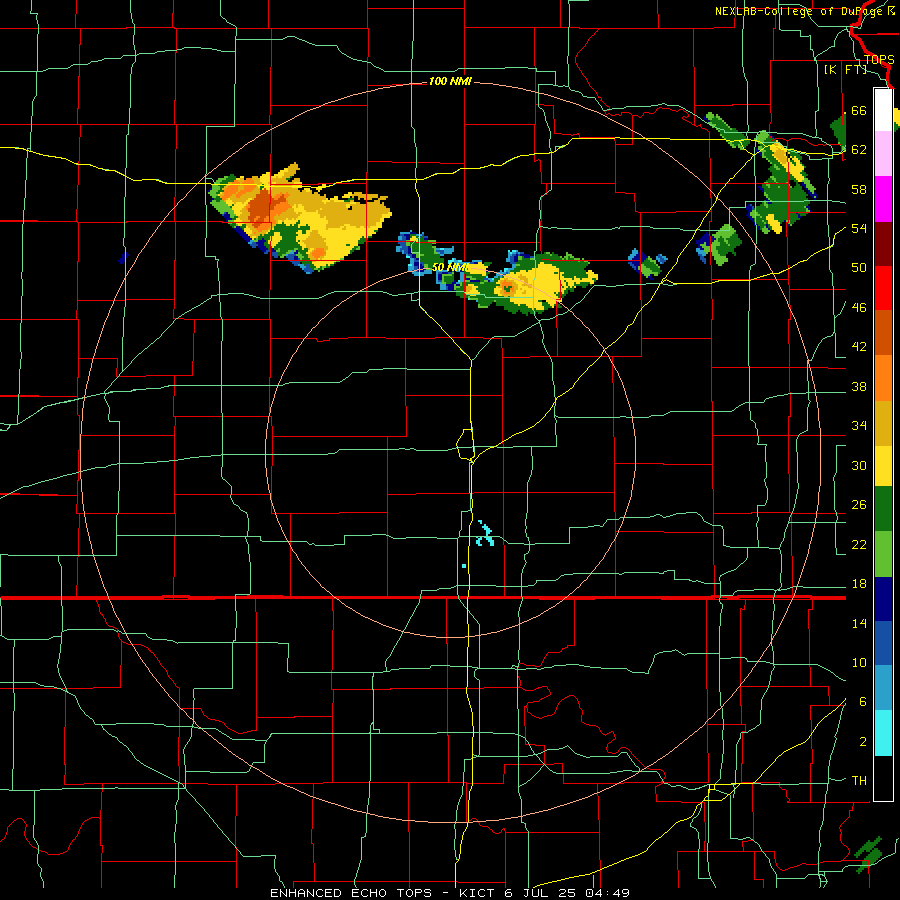
Task: Click the '26' scale label
Action: [859, 505]
